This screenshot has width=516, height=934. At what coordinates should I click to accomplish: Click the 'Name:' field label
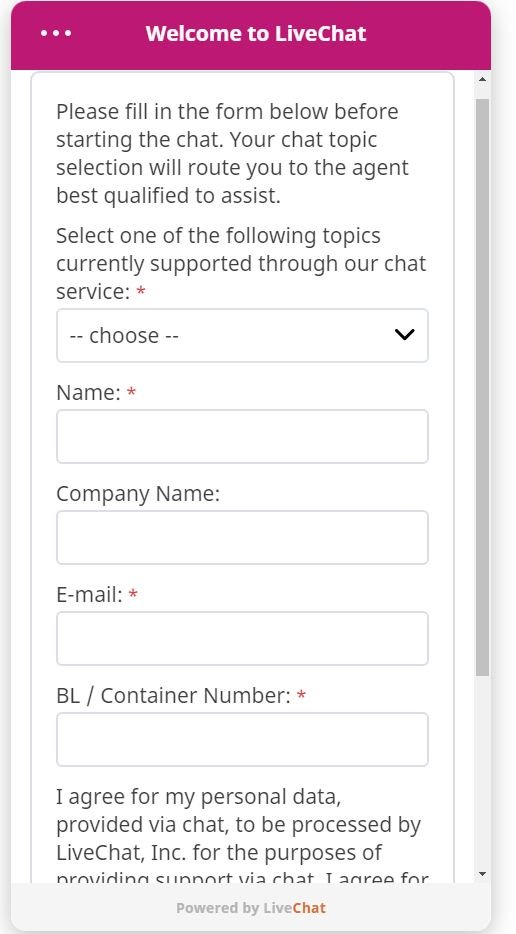(89, 393)
